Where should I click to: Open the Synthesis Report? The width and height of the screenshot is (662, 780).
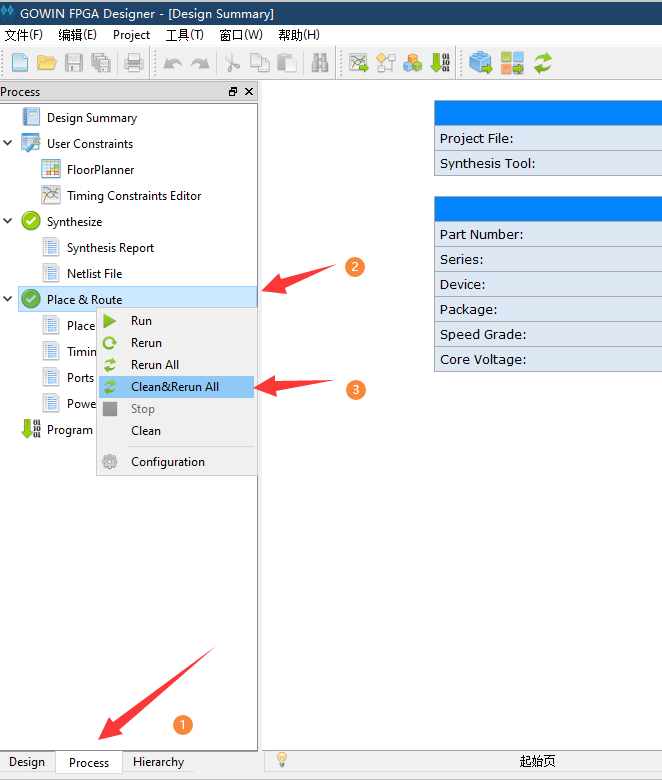coord(110,248)
